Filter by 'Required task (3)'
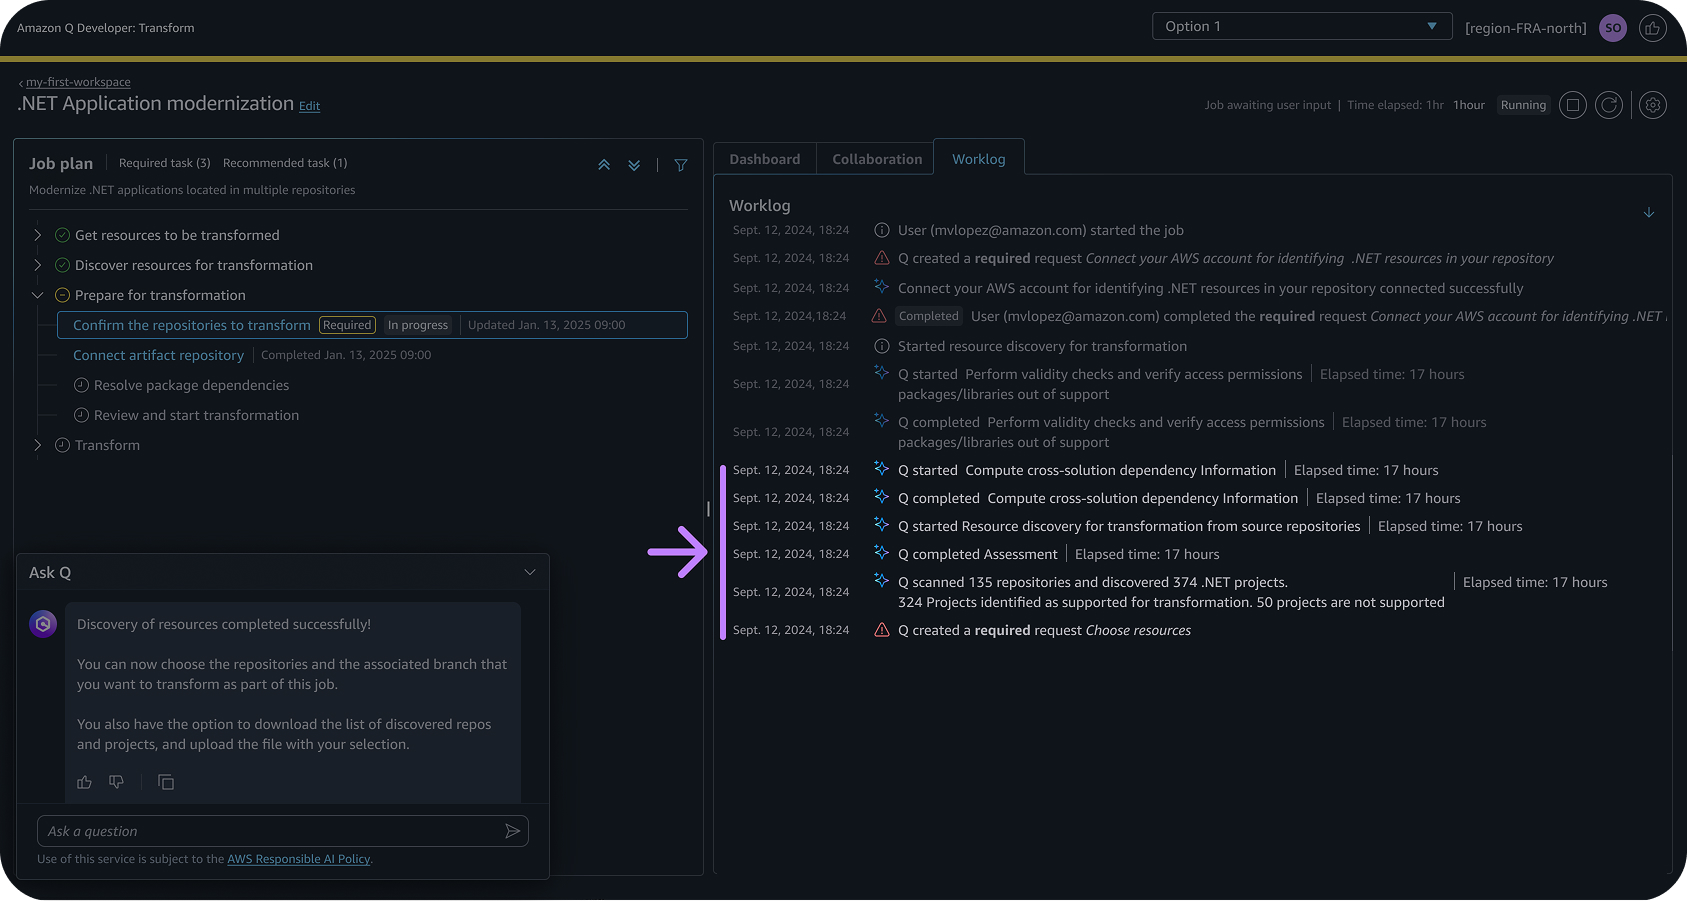Screen dimensions: 1687x901 (165, 163)
